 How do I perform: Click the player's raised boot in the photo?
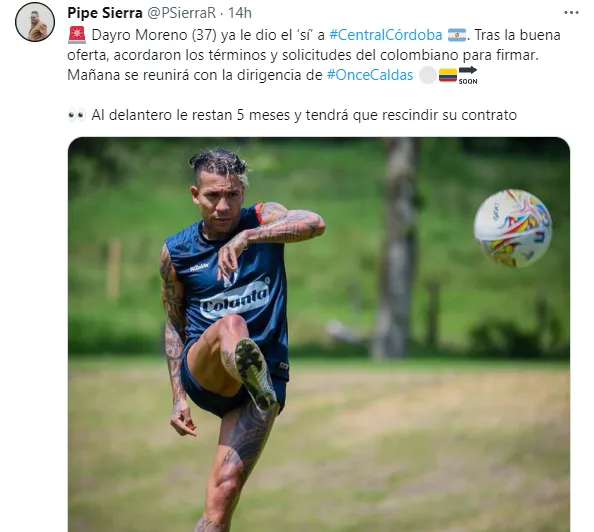pyautogui.click(x=255, y=372)
